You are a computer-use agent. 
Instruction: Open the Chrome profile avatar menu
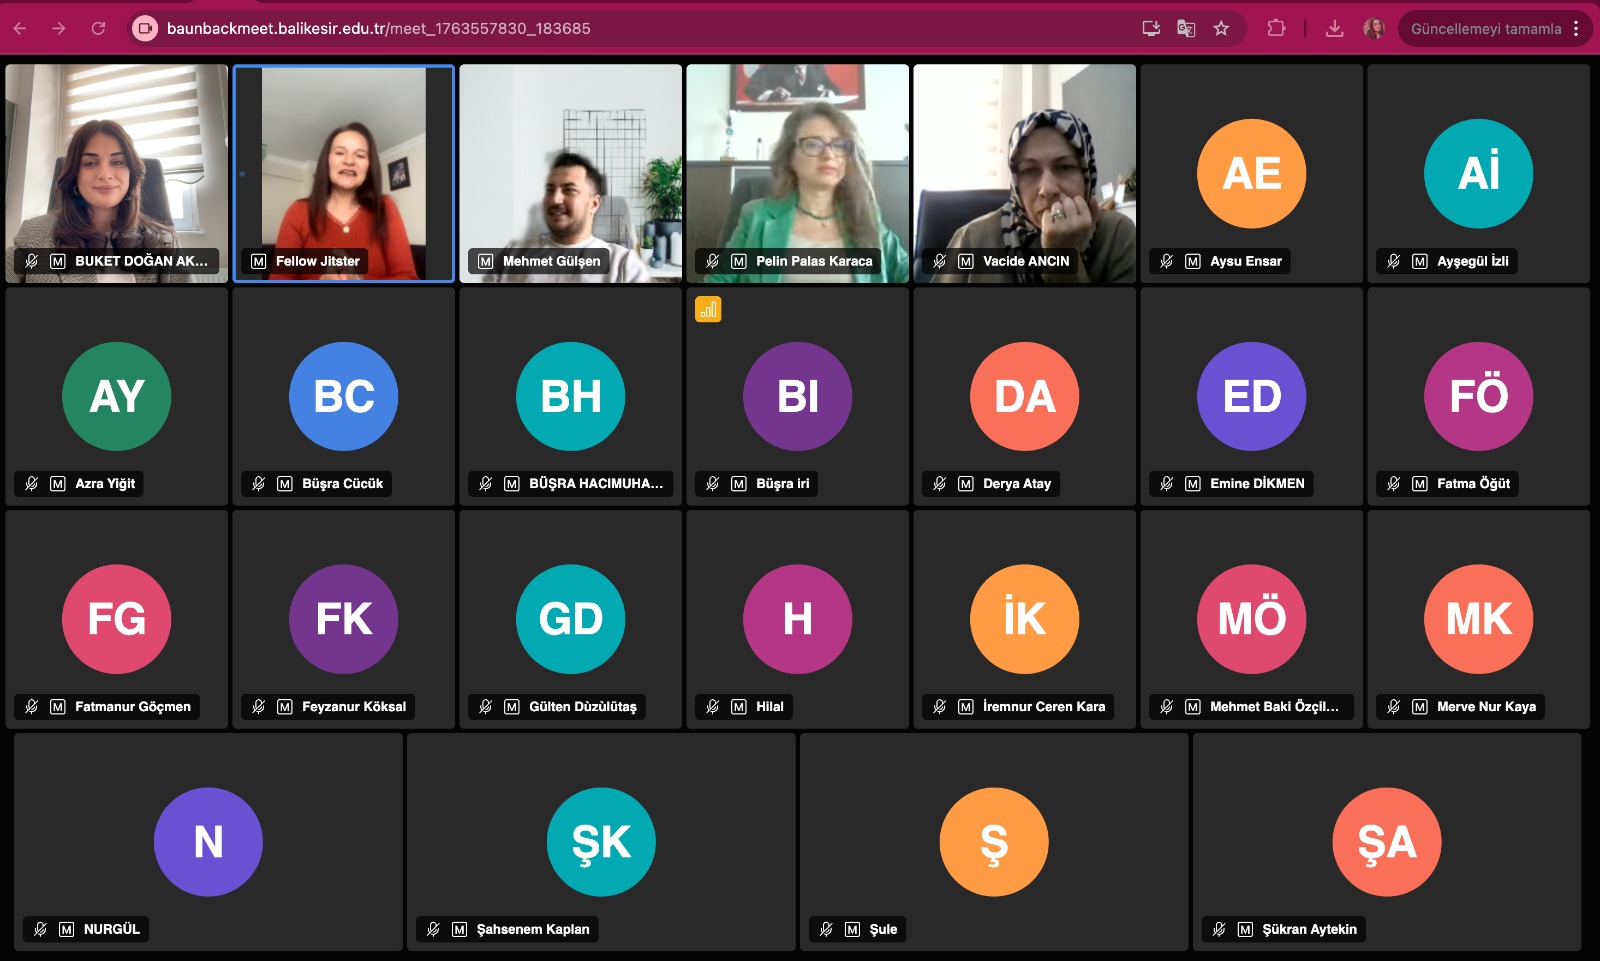tap(1374, 29)
